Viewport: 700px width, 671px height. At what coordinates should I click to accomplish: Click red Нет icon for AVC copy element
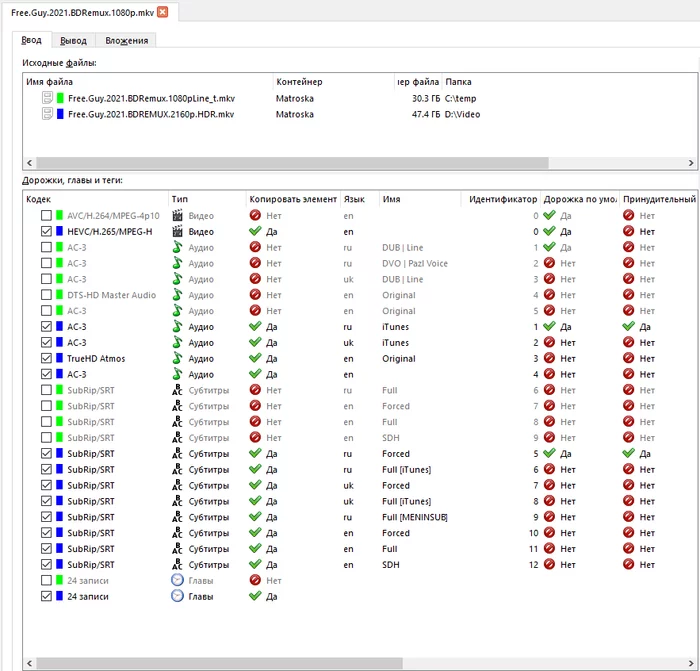click(x=255, y=216)
